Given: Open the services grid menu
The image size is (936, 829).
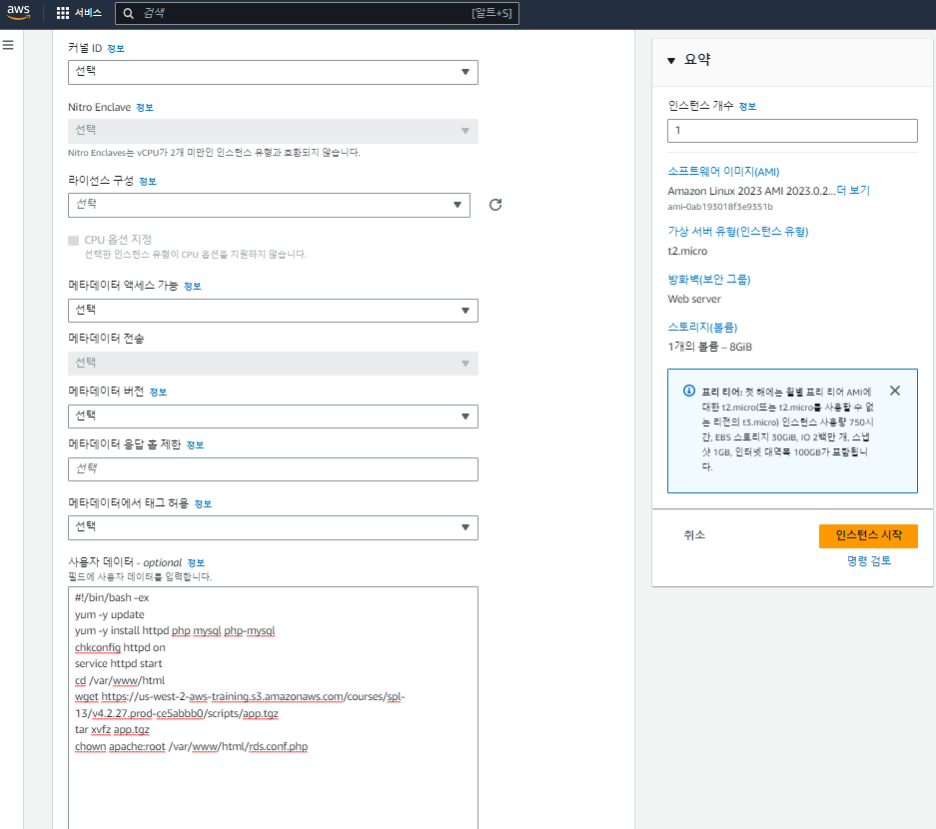Looking at the screenshot, I should [62, 13].
